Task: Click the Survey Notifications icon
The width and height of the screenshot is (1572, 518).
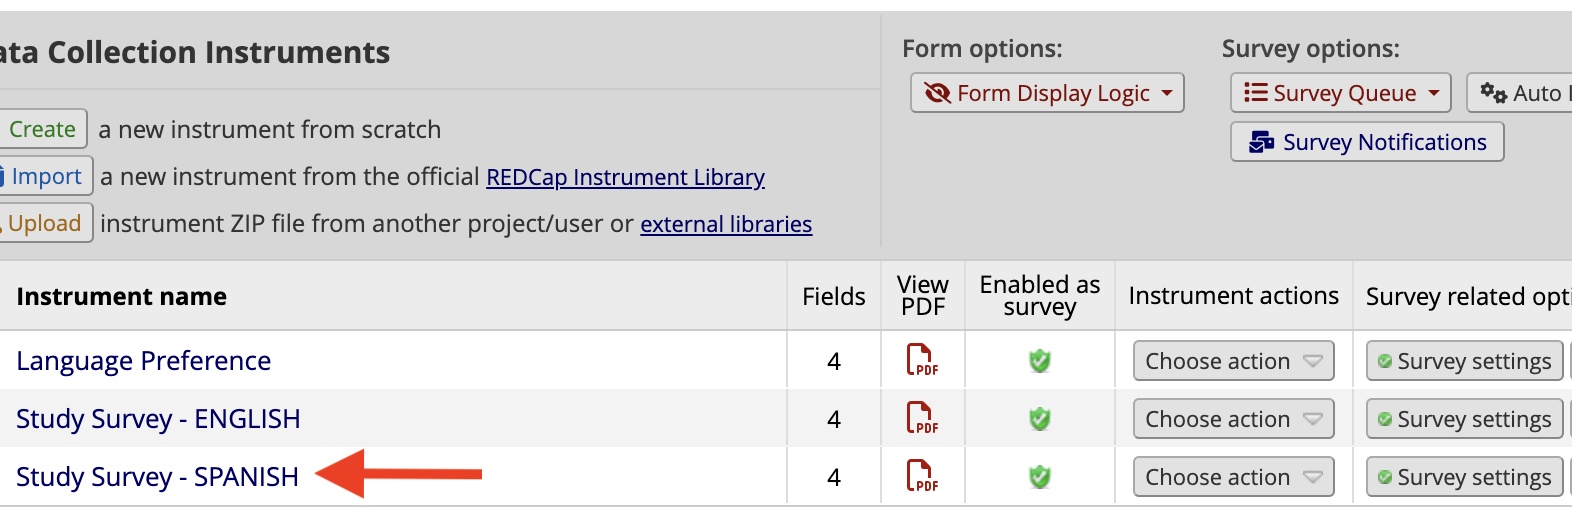Action: point(1262,143)
